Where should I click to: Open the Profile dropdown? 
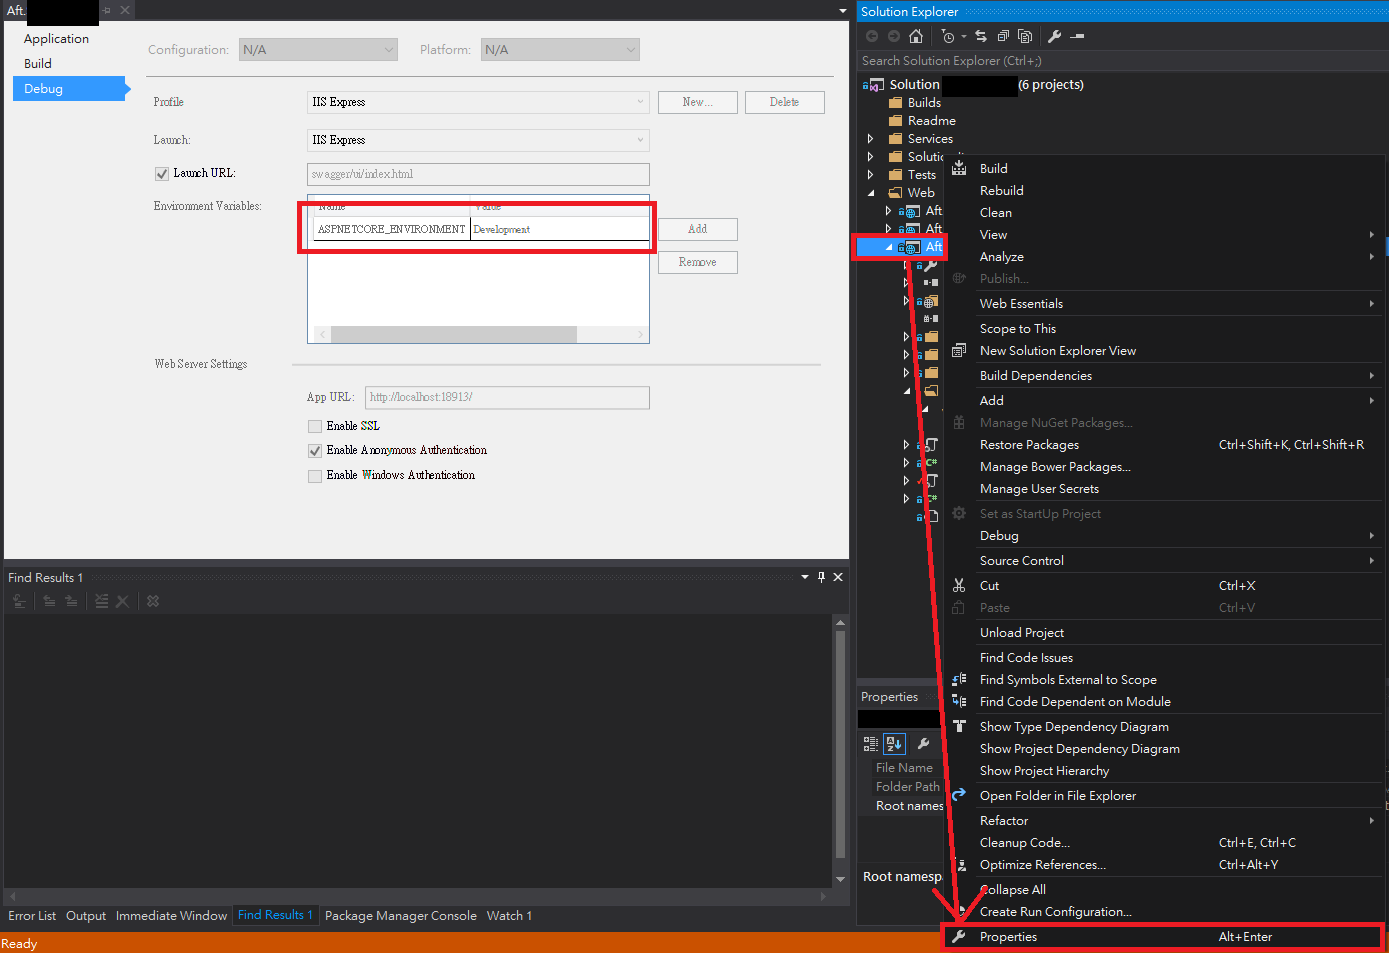(x=478, y=102)
